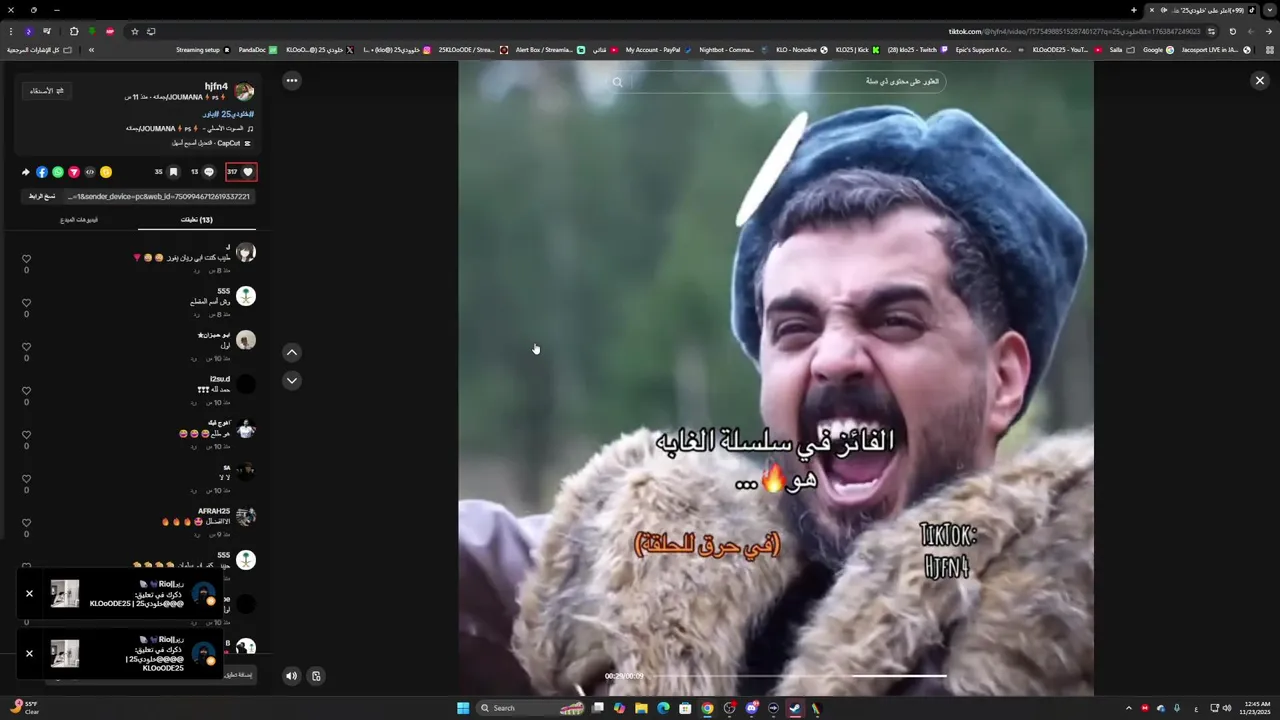Click the embed code share icon
Screen dimensions: 1280x720
90,172
